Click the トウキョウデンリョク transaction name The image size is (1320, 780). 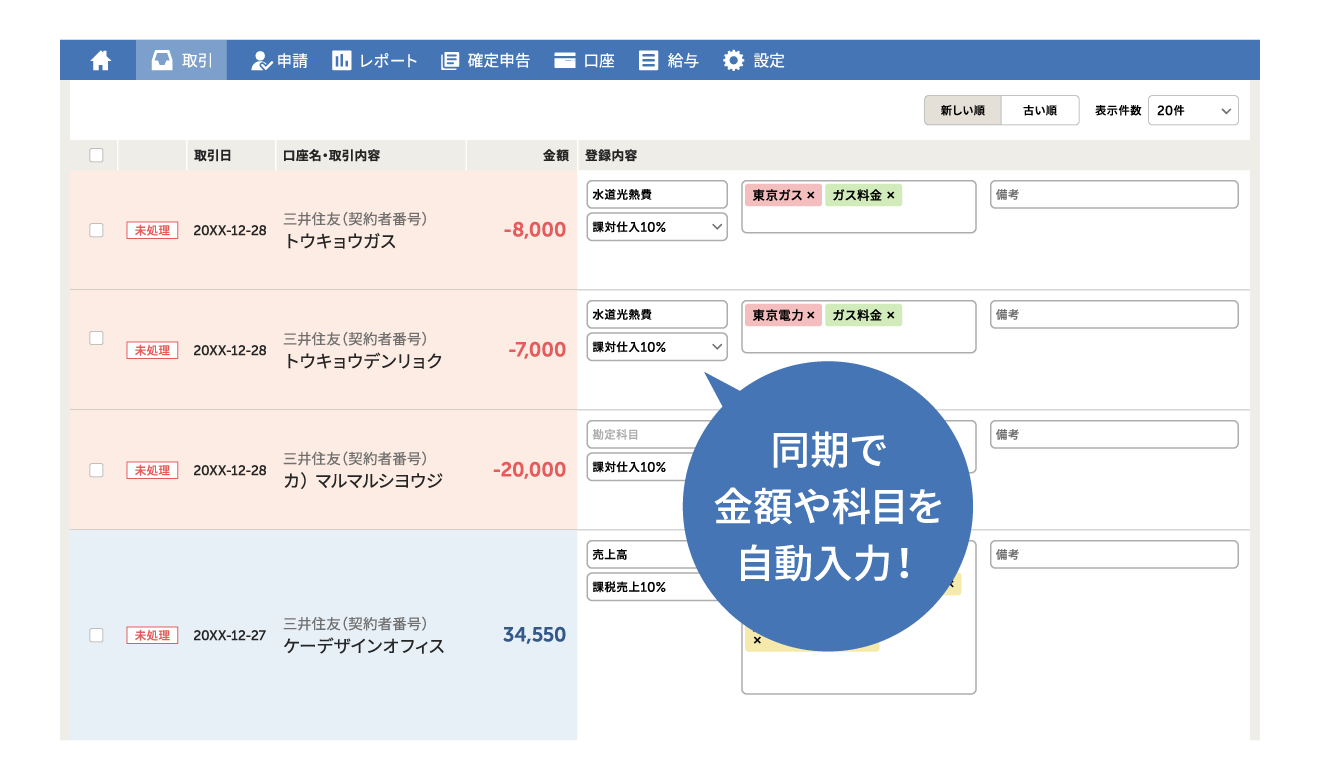click(363, 361)
